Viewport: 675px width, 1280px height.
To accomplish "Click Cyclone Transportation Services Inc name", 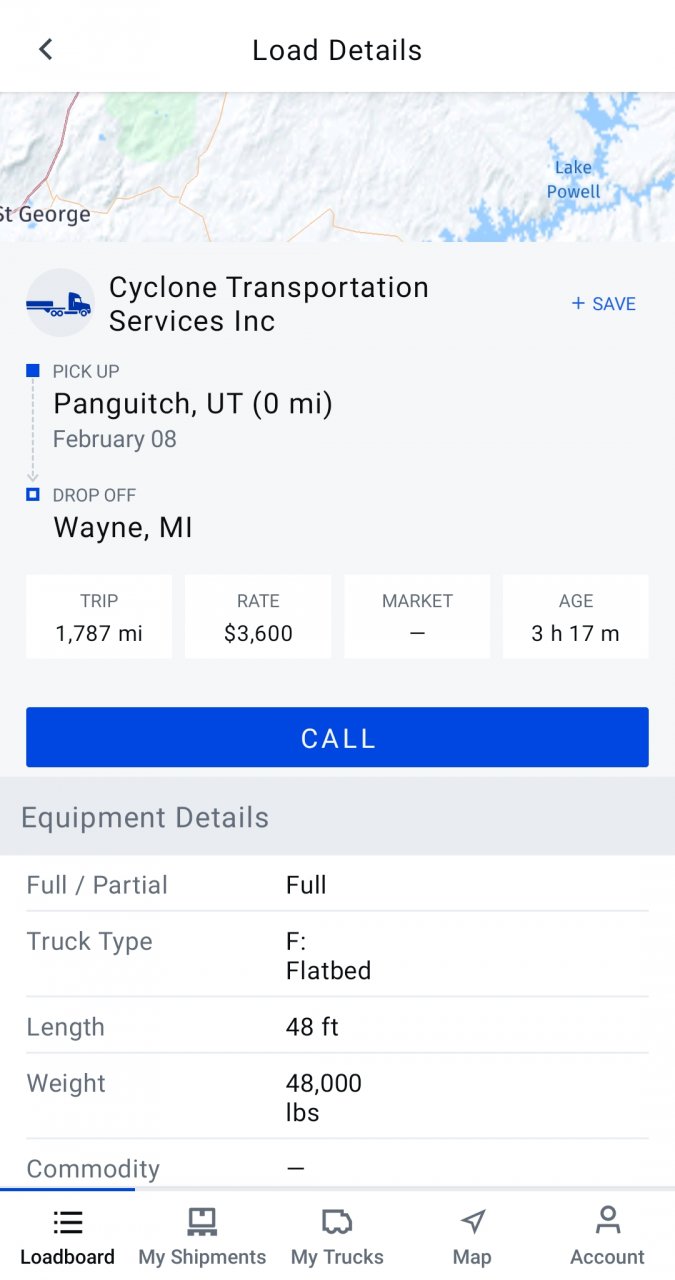I will click(x=269, y=304).
